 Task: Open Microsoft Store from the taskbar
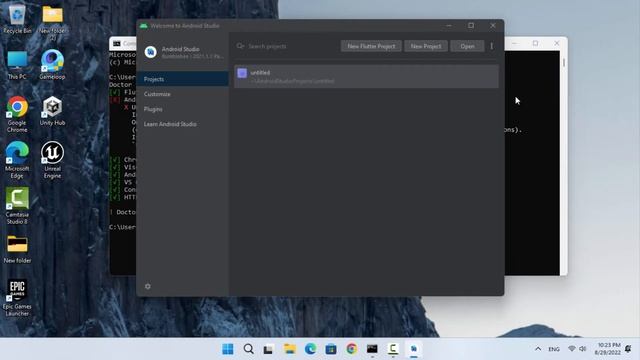pyautogui.click(x=331, y=349)
